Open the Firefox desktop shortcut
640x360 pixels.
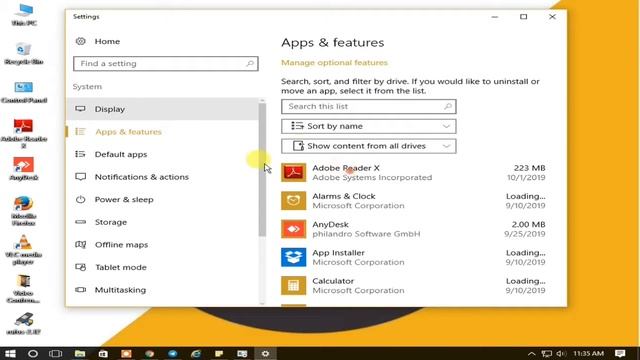click(23, 211)
